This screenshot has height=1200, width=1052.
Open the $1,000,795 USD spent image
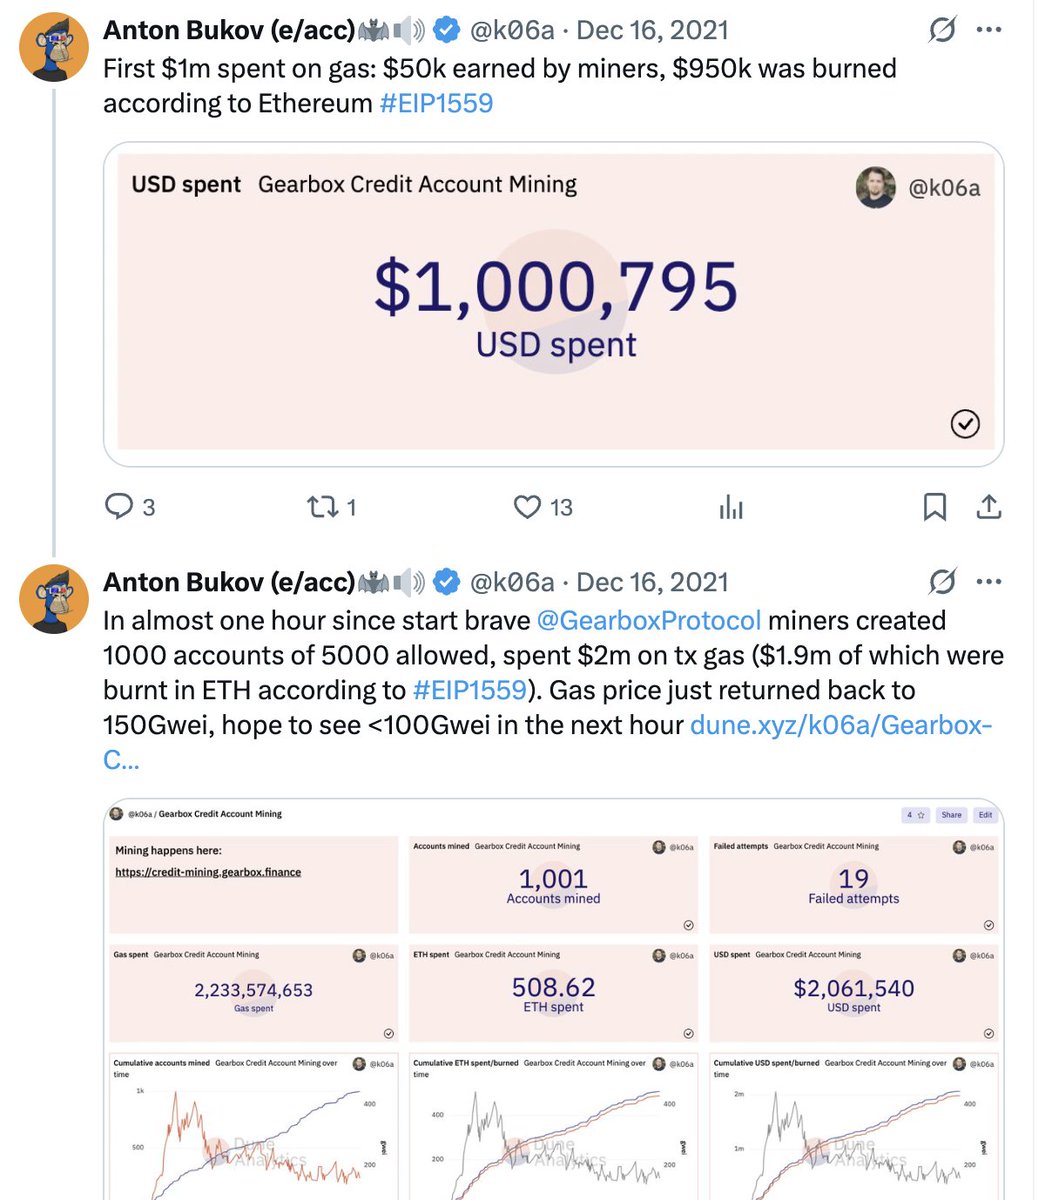click(553, 304)
